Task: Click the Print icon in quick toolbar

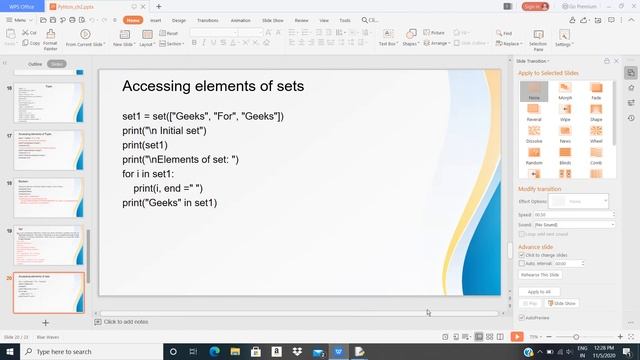Action: pos(72,20)
